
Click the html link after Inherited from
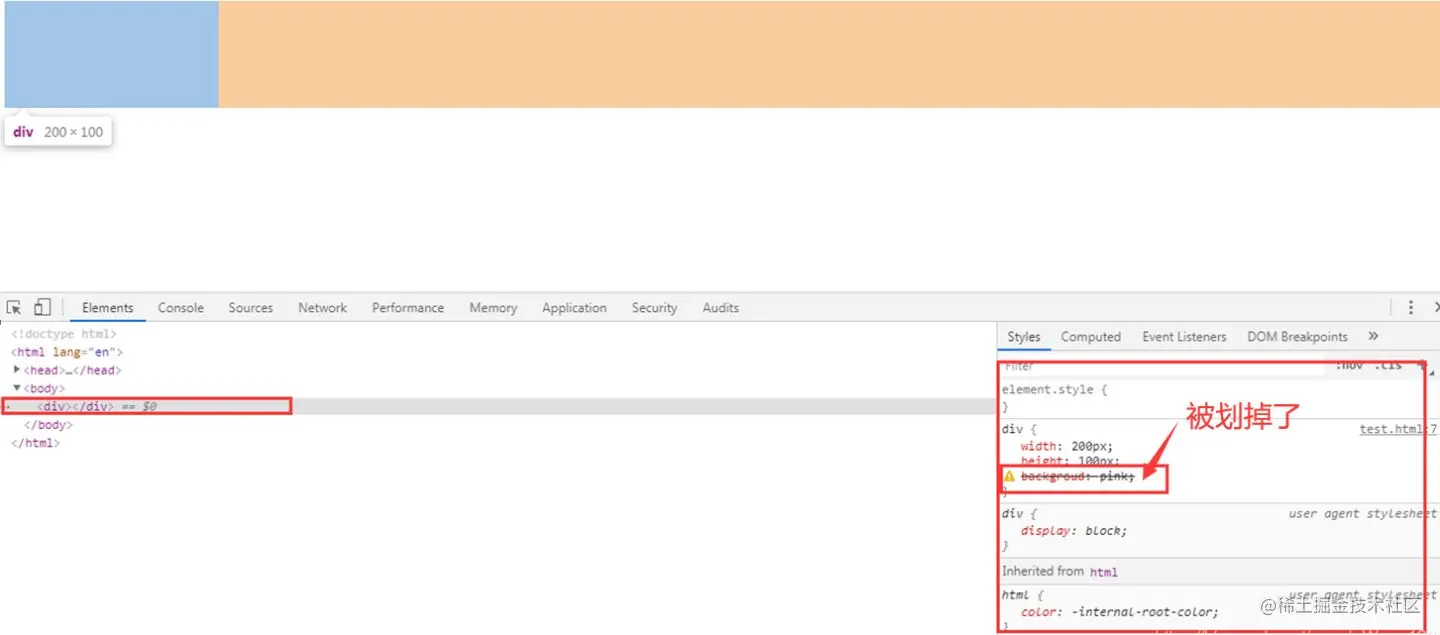[1103, 572]
